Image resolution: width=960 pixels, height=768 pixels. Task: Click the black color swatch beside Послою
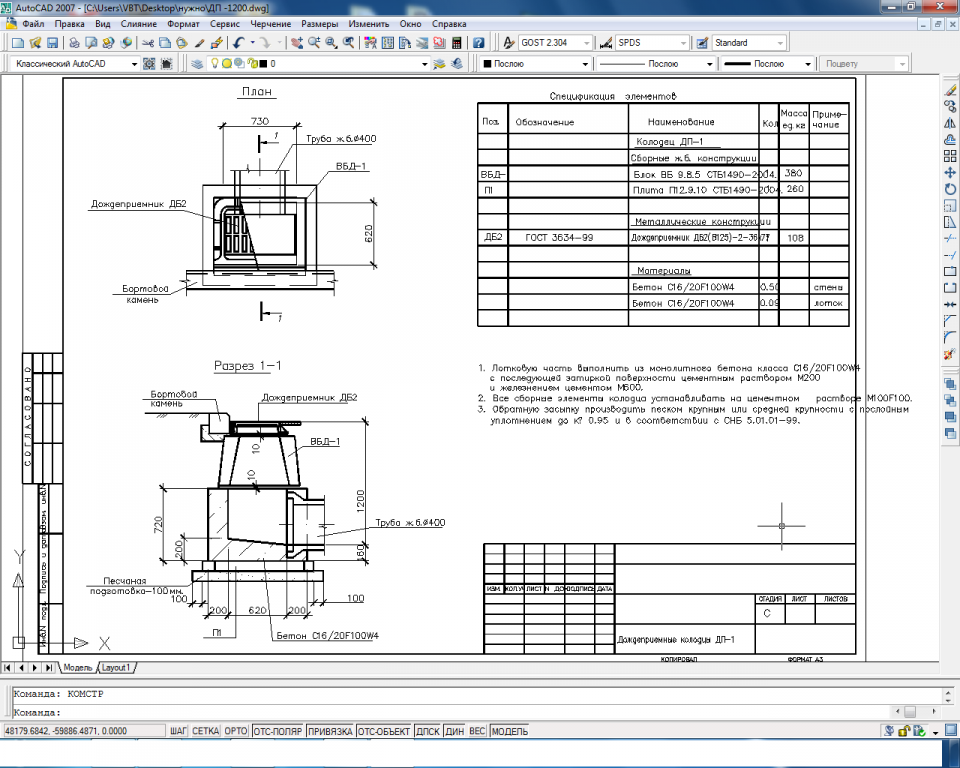click(x=488, y=64)
